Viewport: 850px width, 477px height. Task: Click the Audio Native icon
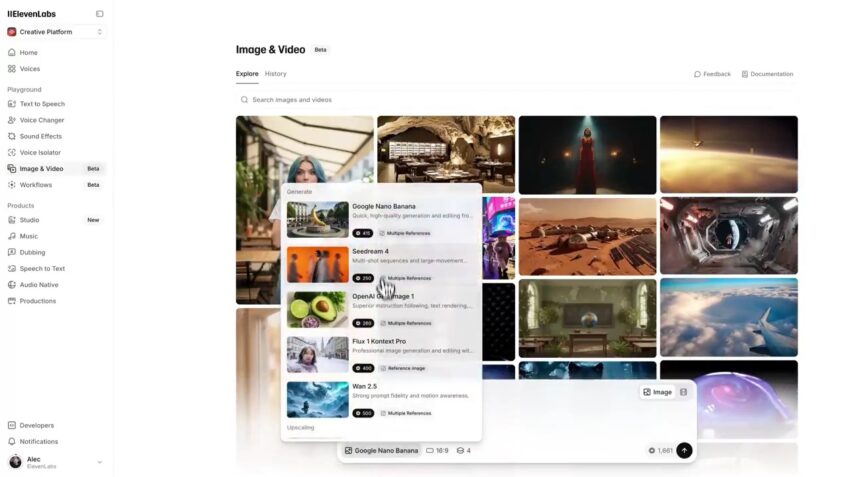(x=12, y=285)
